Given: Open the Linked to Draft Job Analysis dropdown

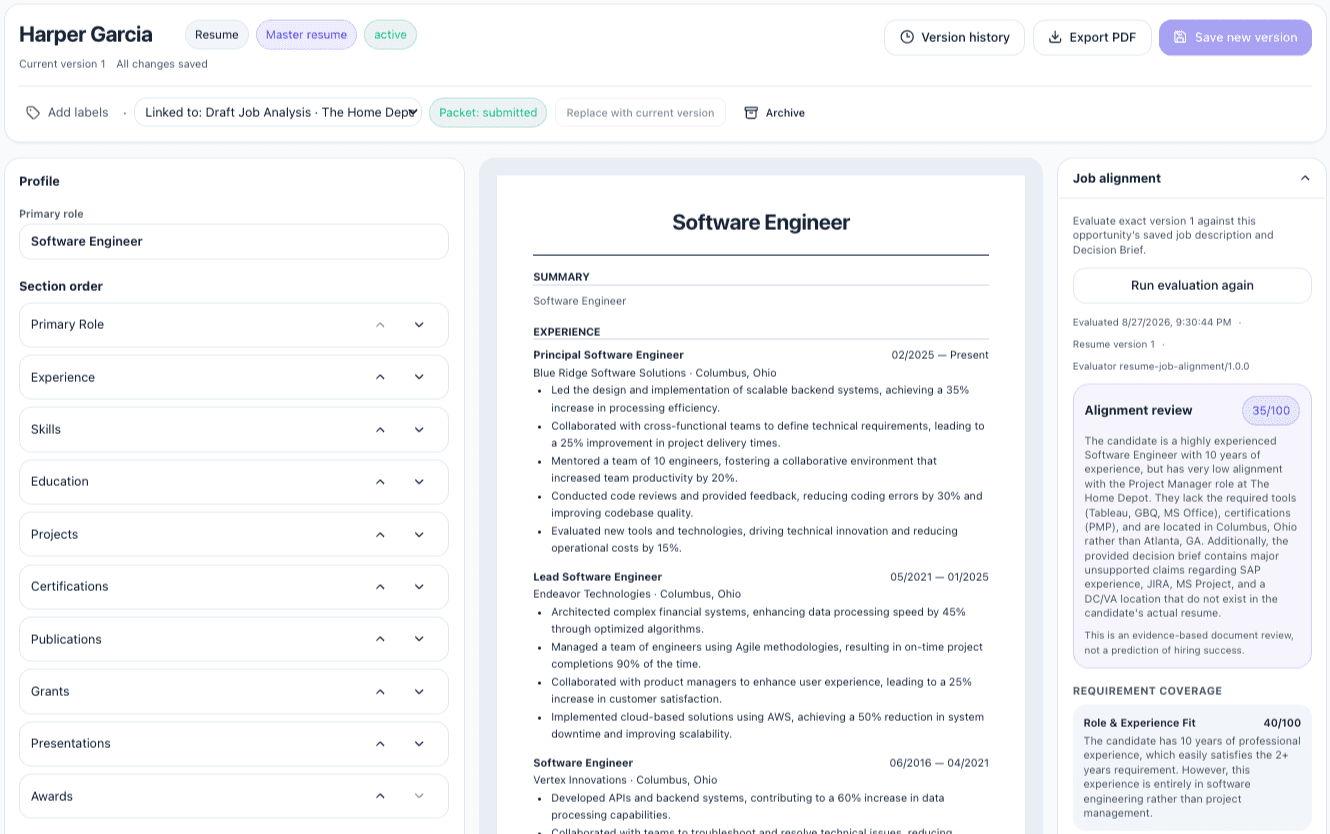Looking at the screenshot, I should (x=278, y=112).
